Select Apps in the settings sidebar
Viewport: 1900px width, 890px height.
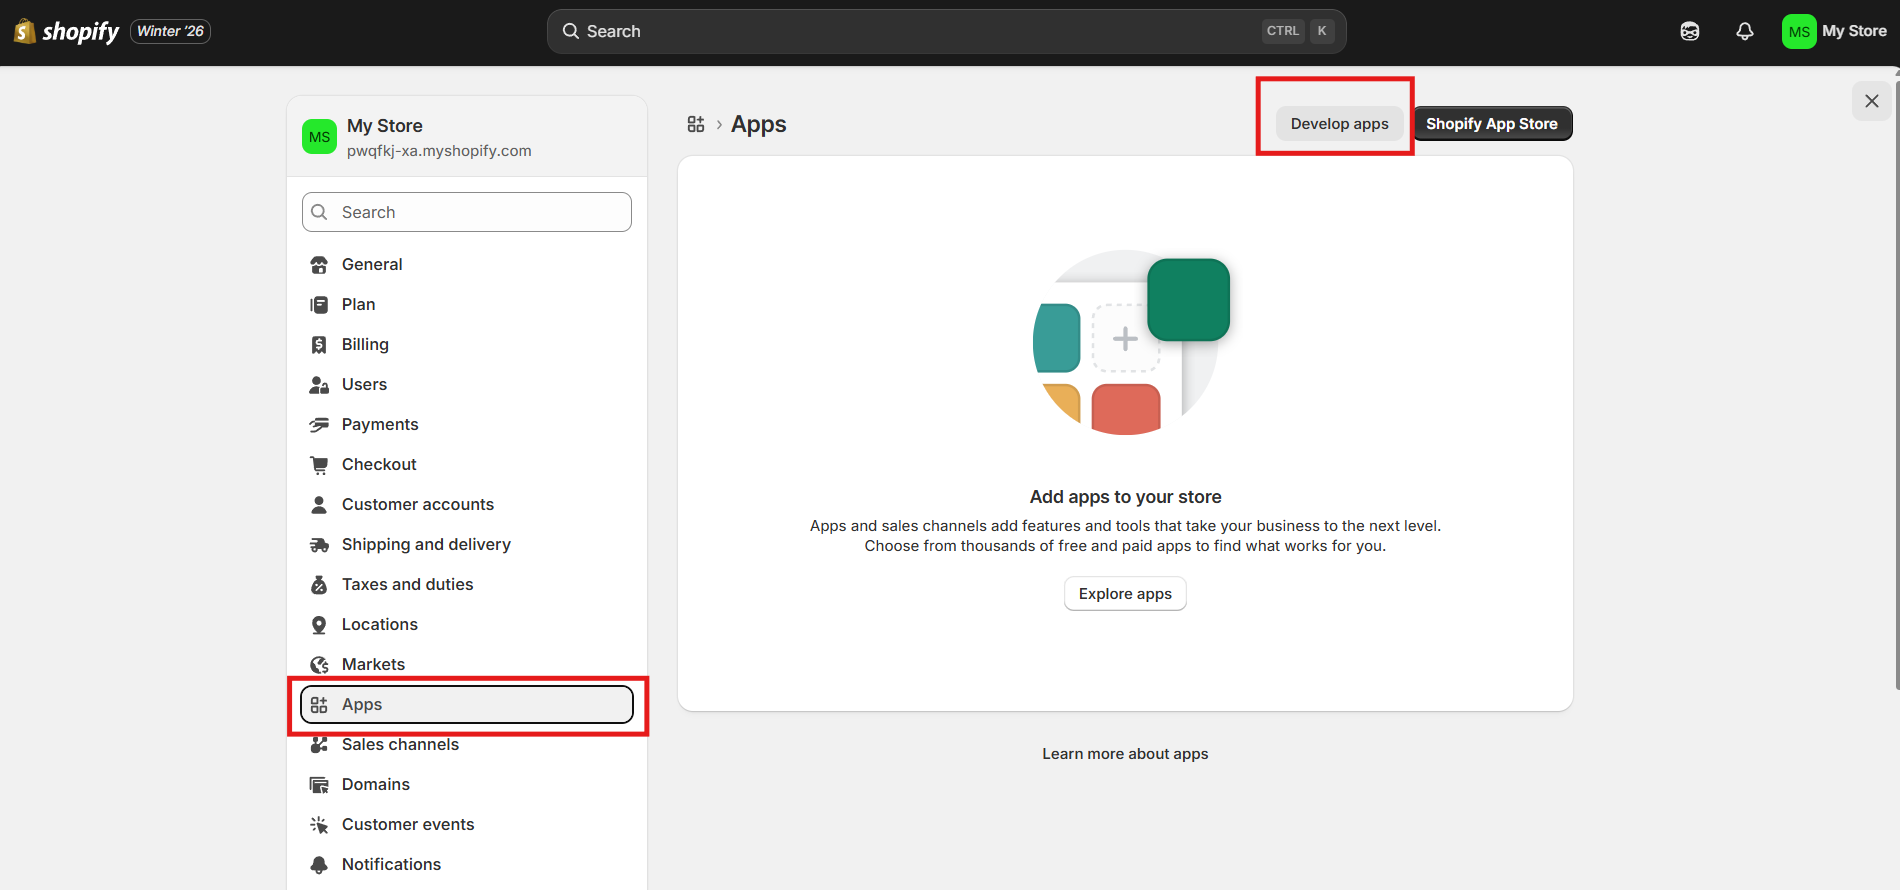click(x=467, y=704)
